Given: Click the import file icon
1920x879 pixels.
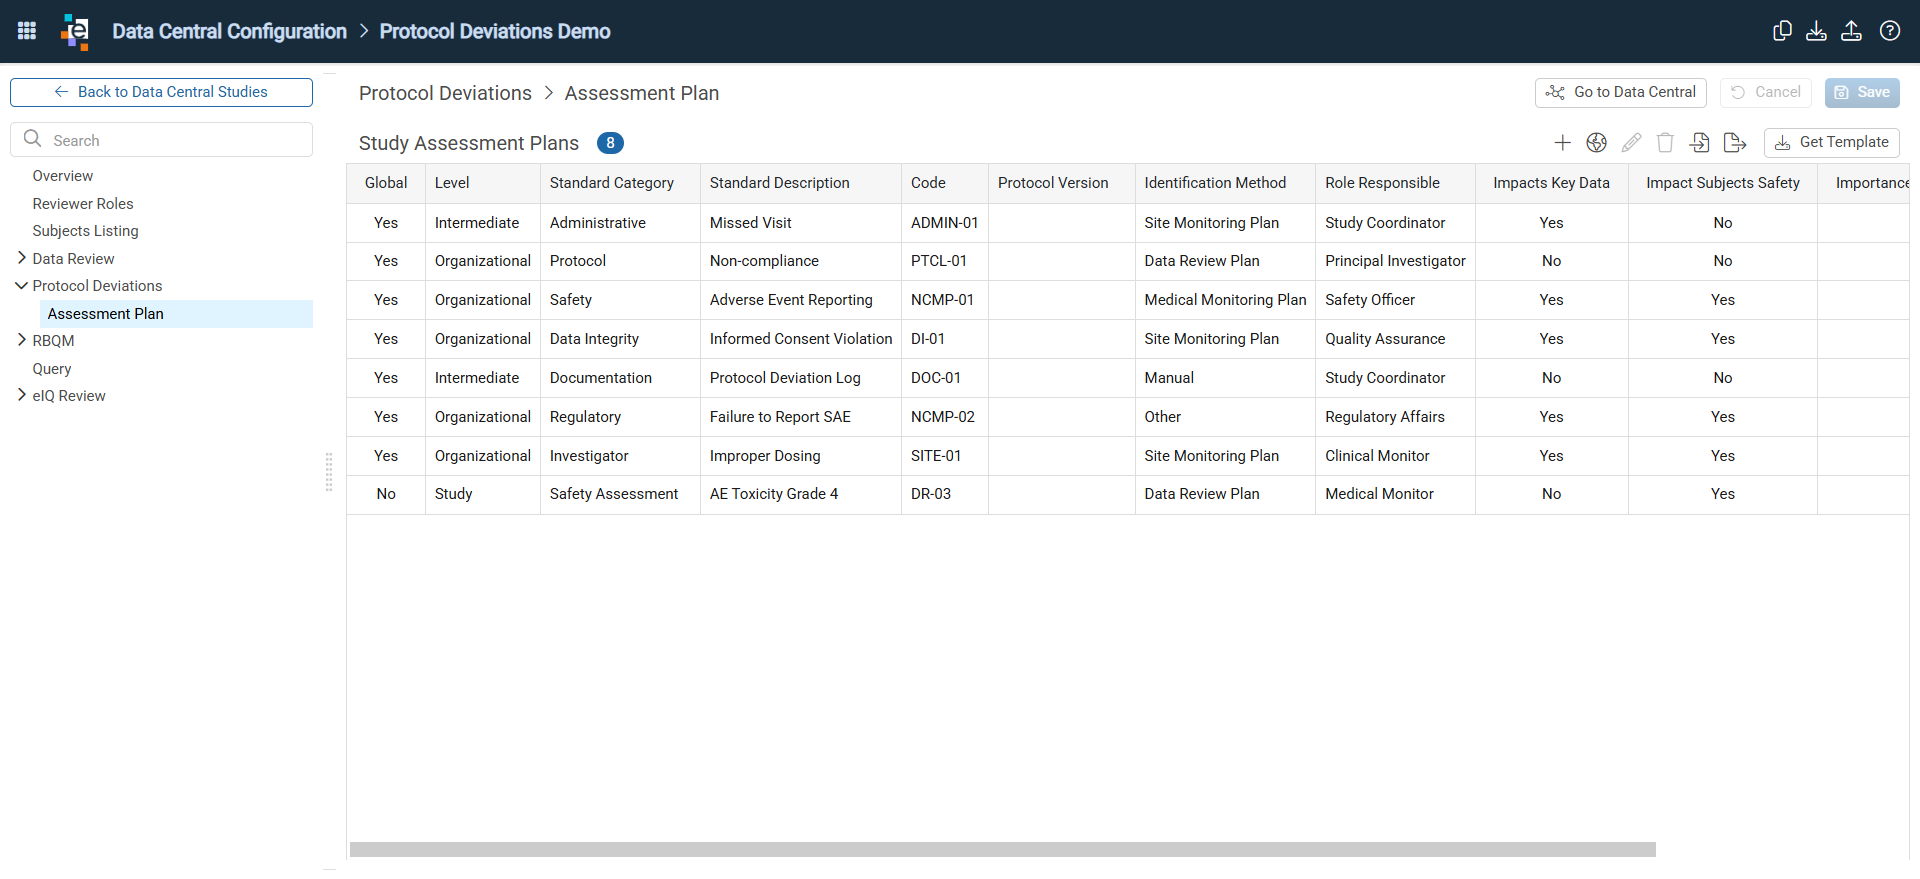Looking at the screenshot, I should coord(1700,143).
